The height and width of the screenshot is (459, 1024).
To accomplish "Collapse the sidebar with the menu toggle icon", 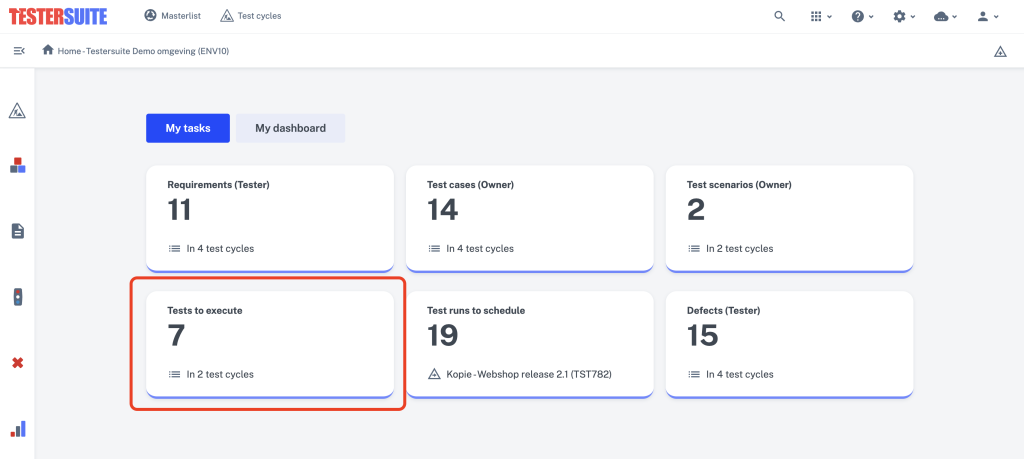I will click(19, 50).
